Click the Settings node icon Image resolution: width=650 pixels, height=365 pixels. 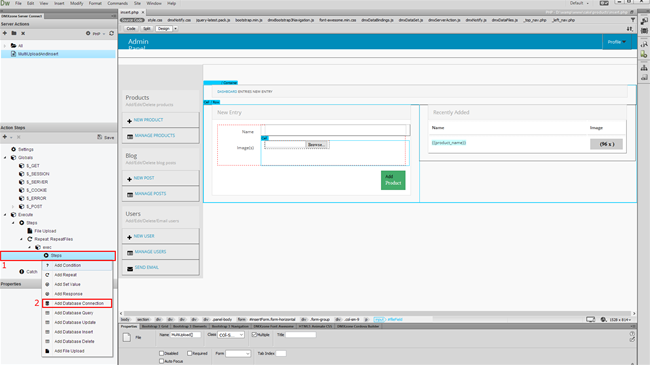[x=14, y=149]
